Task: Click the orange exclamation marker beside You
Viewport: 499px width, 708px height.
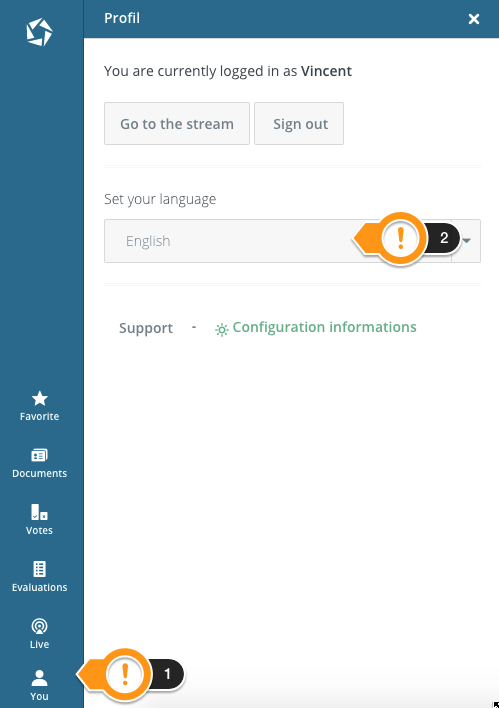Action: (125, 674)
